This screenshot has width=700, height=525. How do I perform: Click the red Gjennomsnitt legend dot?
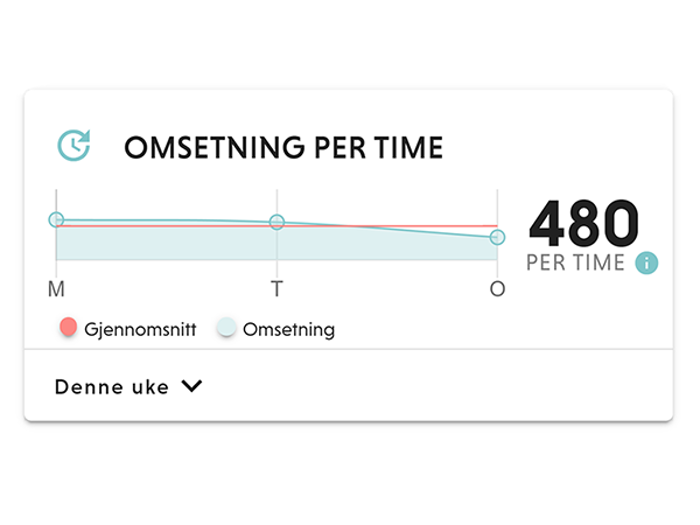68,328
